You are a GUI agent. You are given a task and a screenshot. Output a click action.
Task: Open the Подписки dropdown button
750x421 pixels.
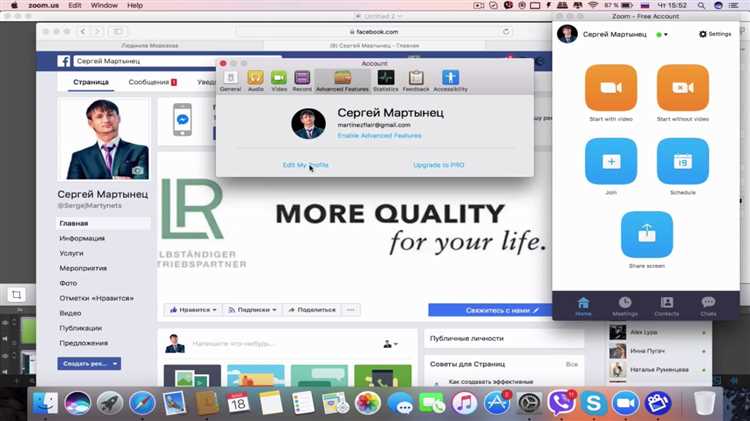(x=252, y=310)
